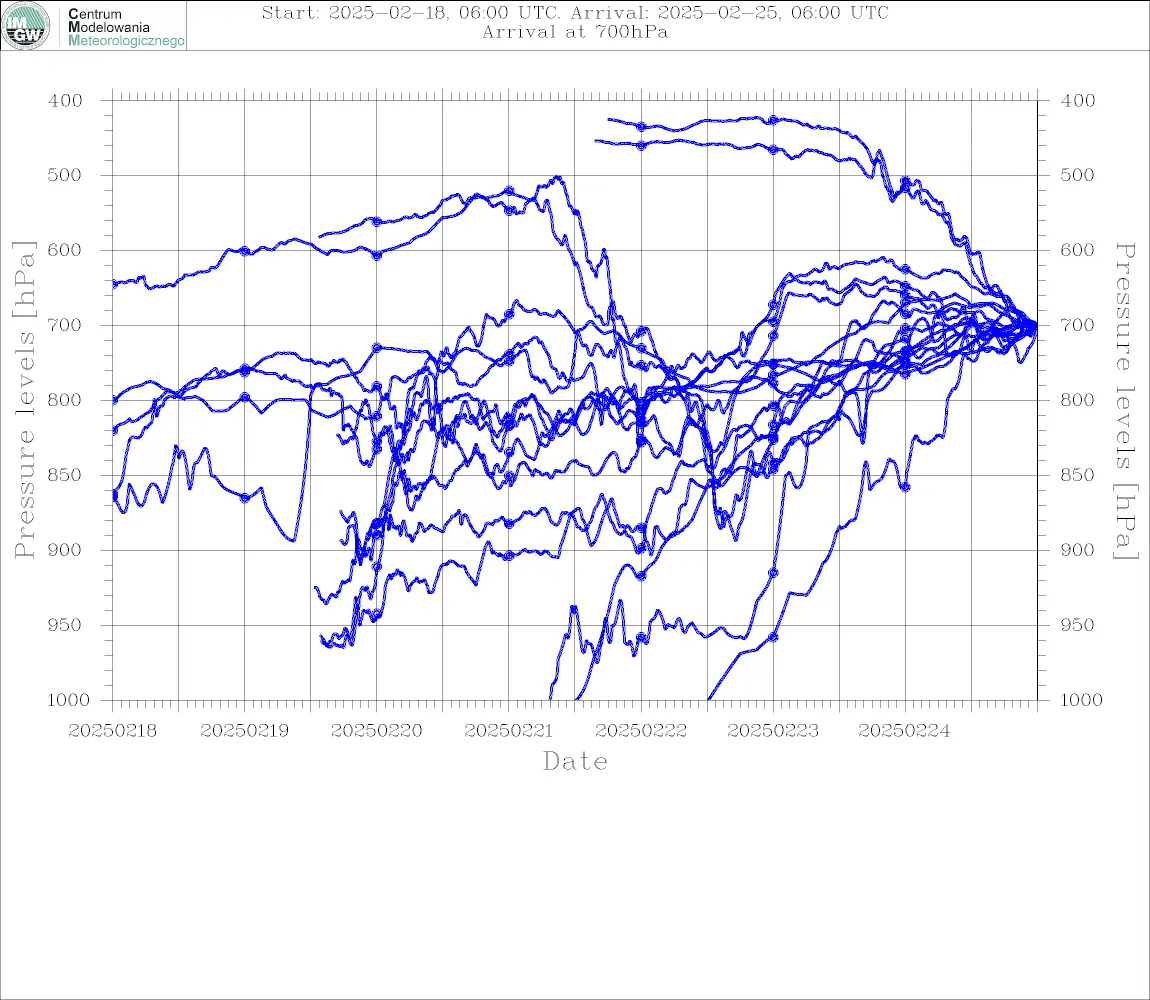Click the right axis value 950
Screen dimensions: 1150x1000
tap(1077, 624)
